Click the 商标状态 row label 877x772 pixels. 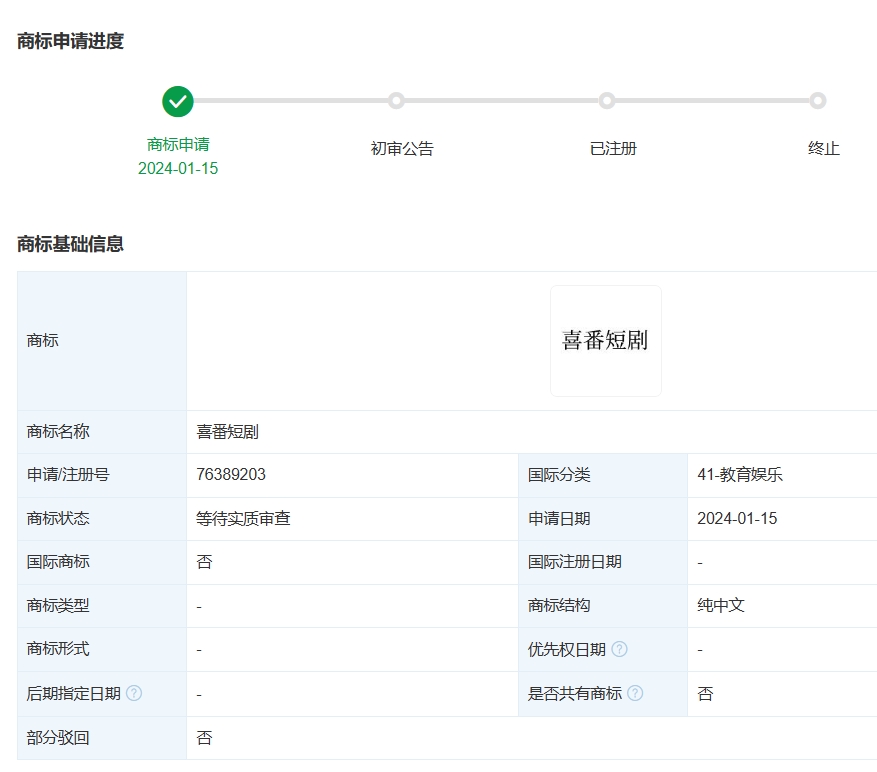[x=58, y=518]
